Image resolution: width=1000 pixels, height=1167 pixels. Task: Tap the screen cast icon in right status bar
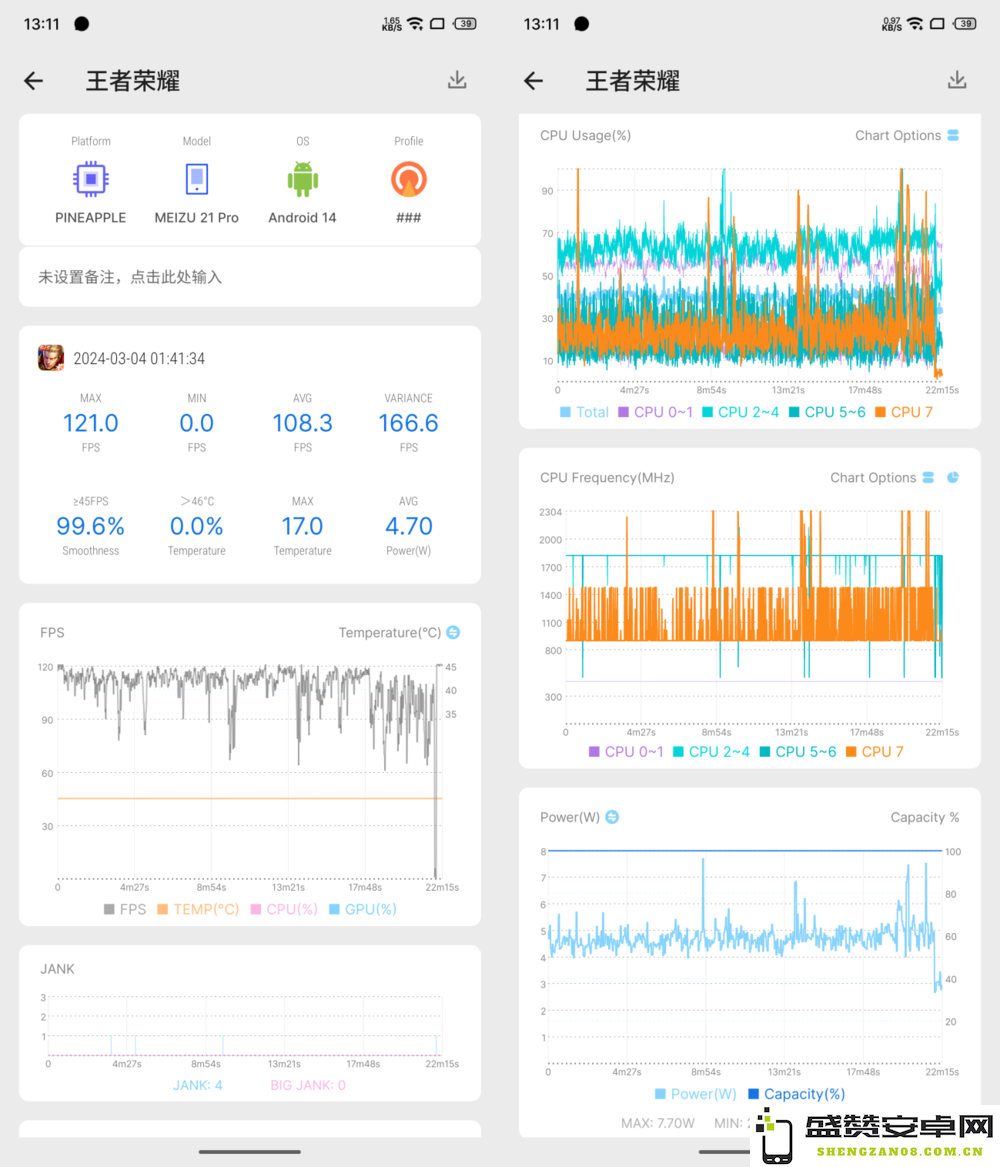point(938,24)
